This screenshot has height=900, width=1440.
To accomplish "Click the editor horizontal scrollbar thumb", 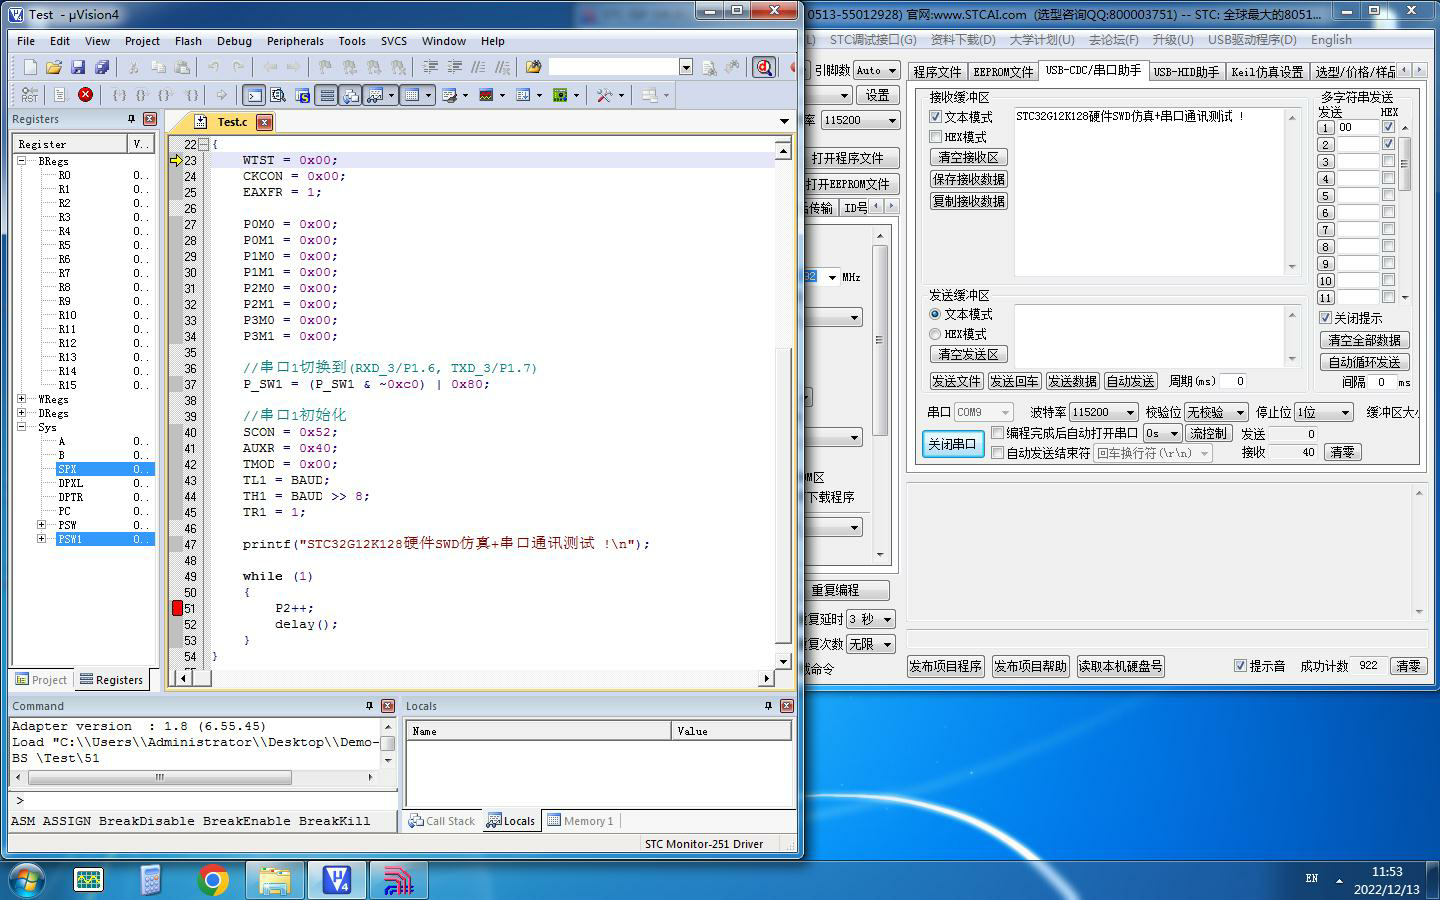I will pos(201,678).
